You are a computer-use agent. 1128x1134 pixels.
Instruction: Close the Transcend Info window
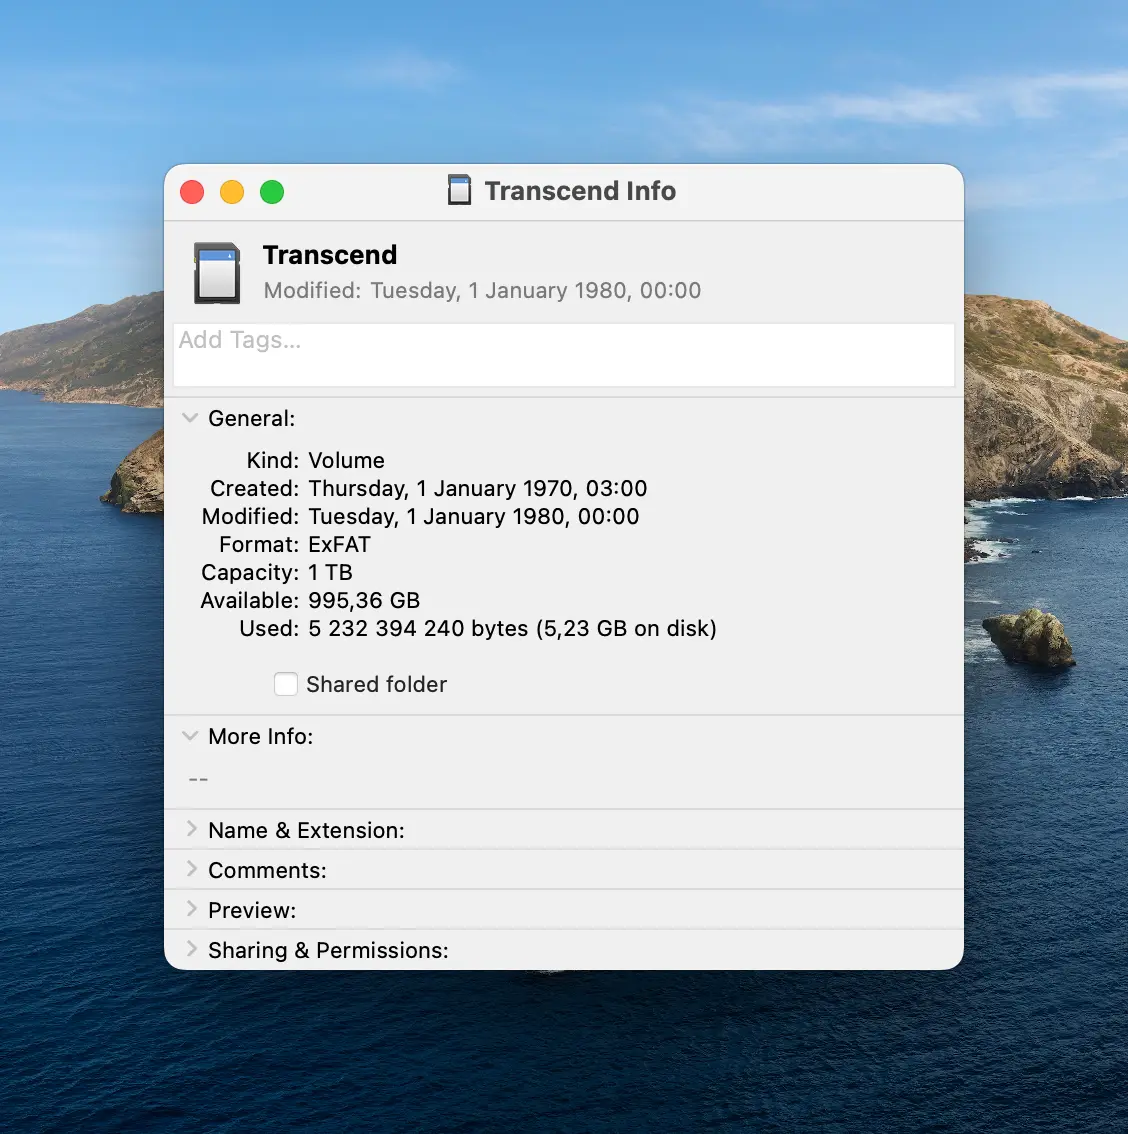[x=192, y=192]
